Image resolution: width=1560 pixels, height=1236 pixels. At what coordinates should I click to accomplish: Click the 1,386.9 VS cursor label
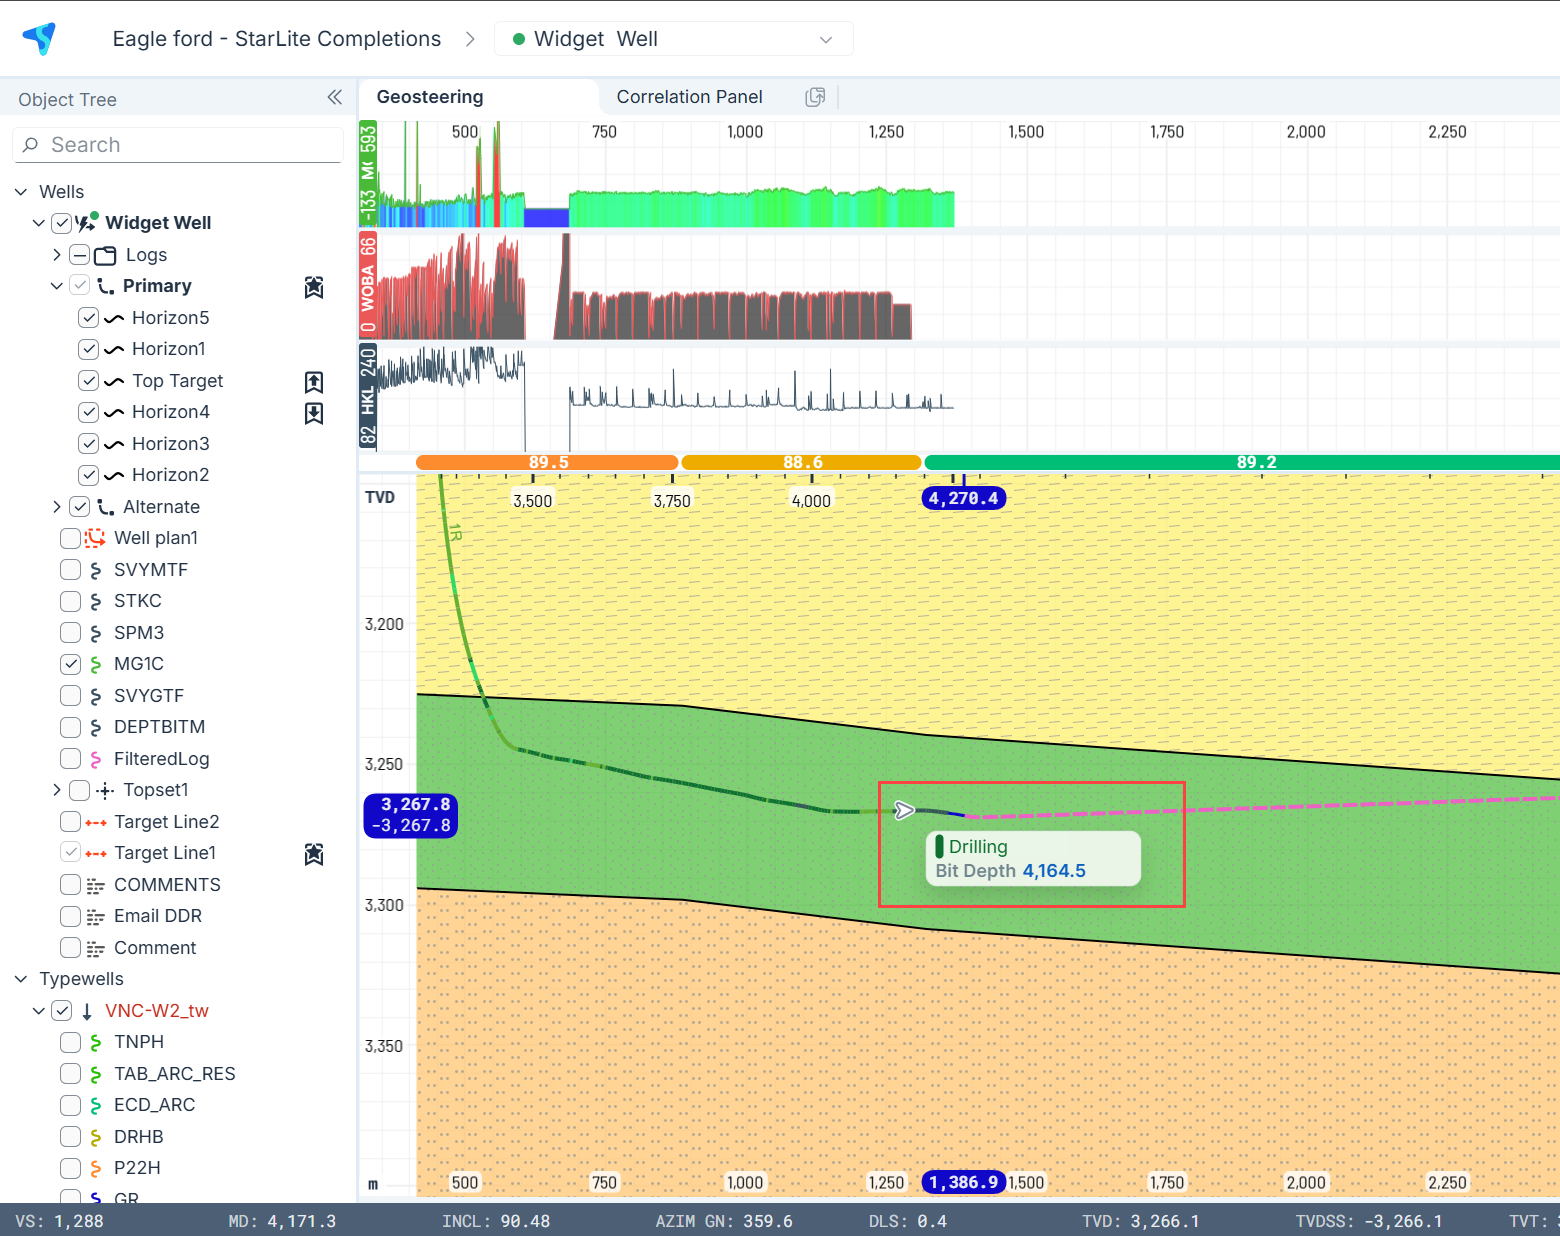[963, 1182]
